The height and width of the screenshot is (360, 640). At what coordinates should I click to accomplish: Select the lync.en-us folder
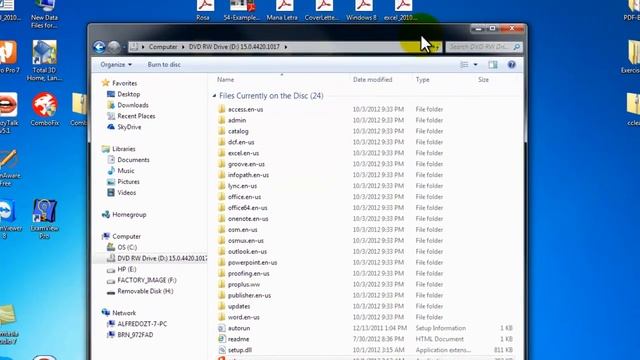(242, 186)
